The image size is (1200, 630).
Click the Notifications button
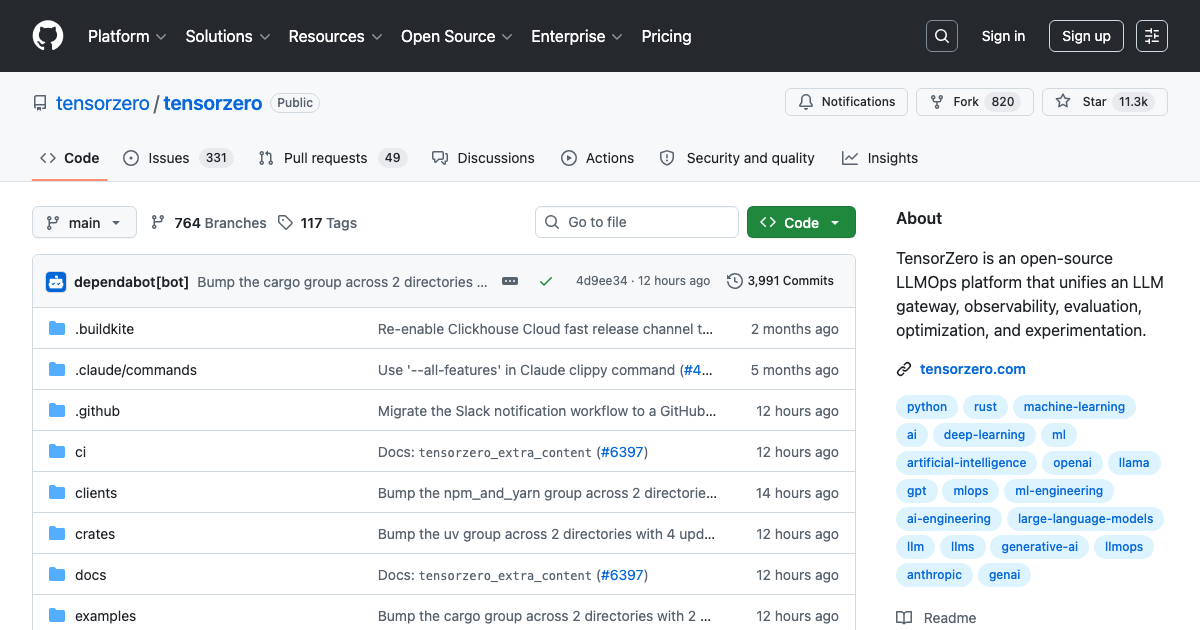tap(846, 102)
